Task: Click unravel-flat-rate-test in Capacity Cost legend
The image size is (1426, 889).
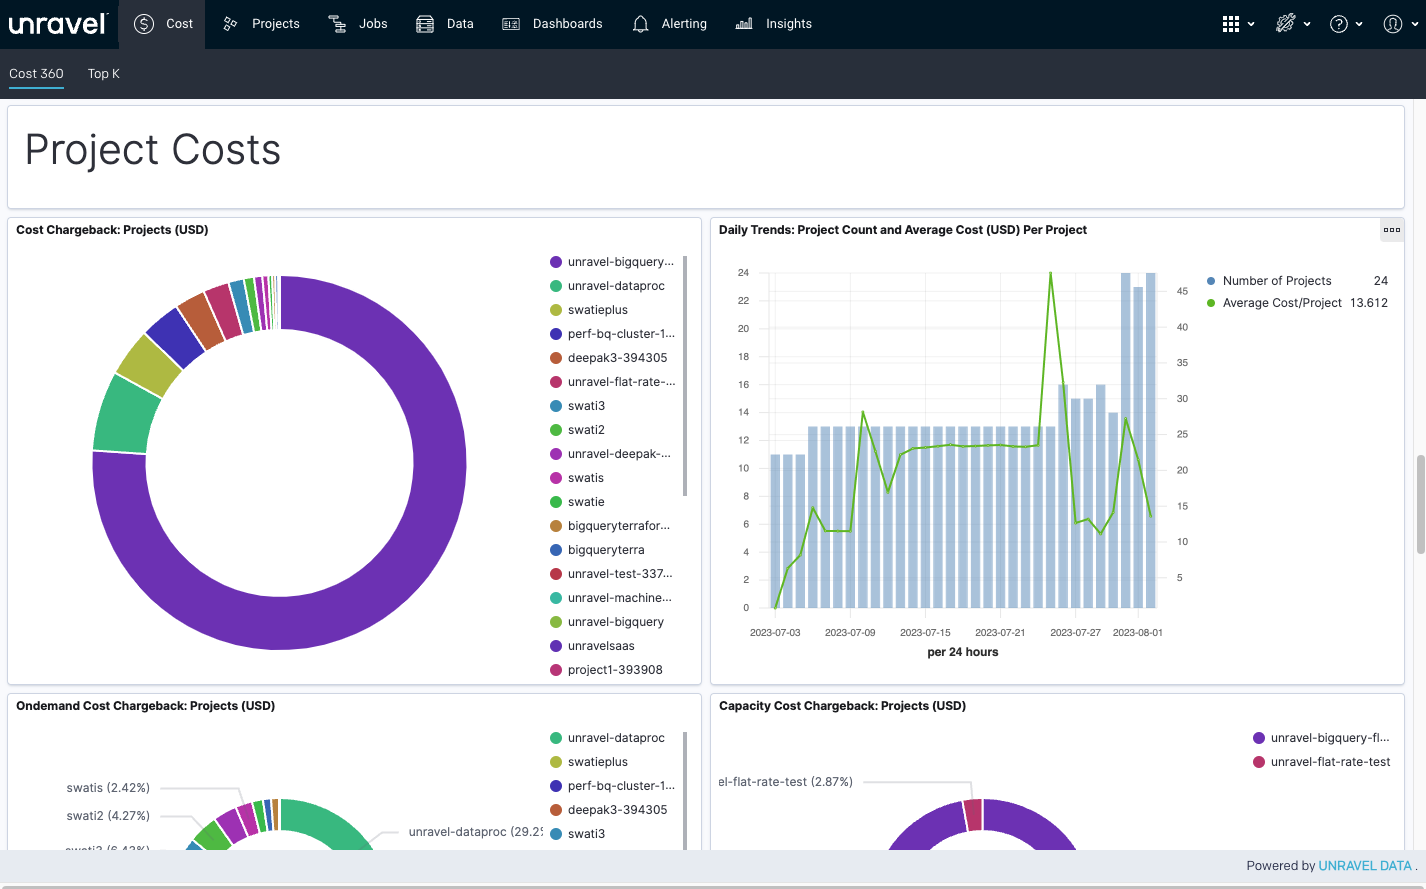Action: click(1321, 762)
